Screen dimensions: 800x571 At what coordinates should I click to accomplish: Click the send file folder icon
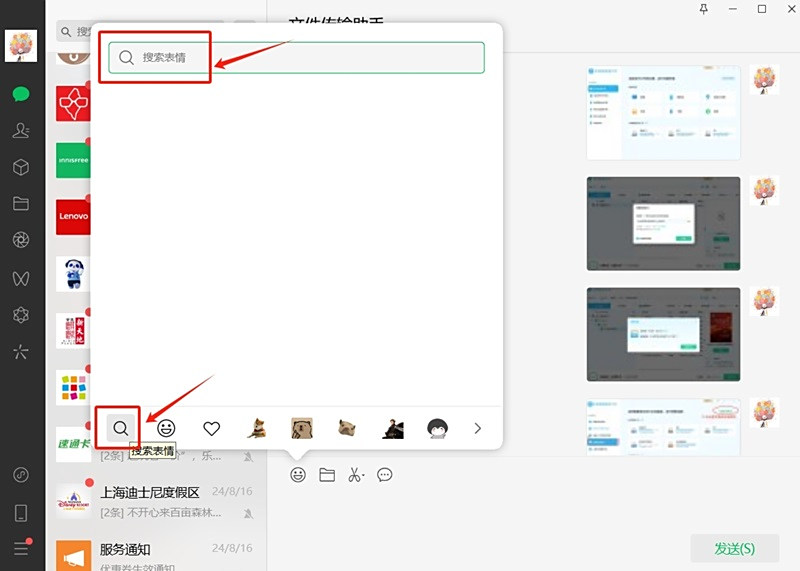click(x=327, y=475)
